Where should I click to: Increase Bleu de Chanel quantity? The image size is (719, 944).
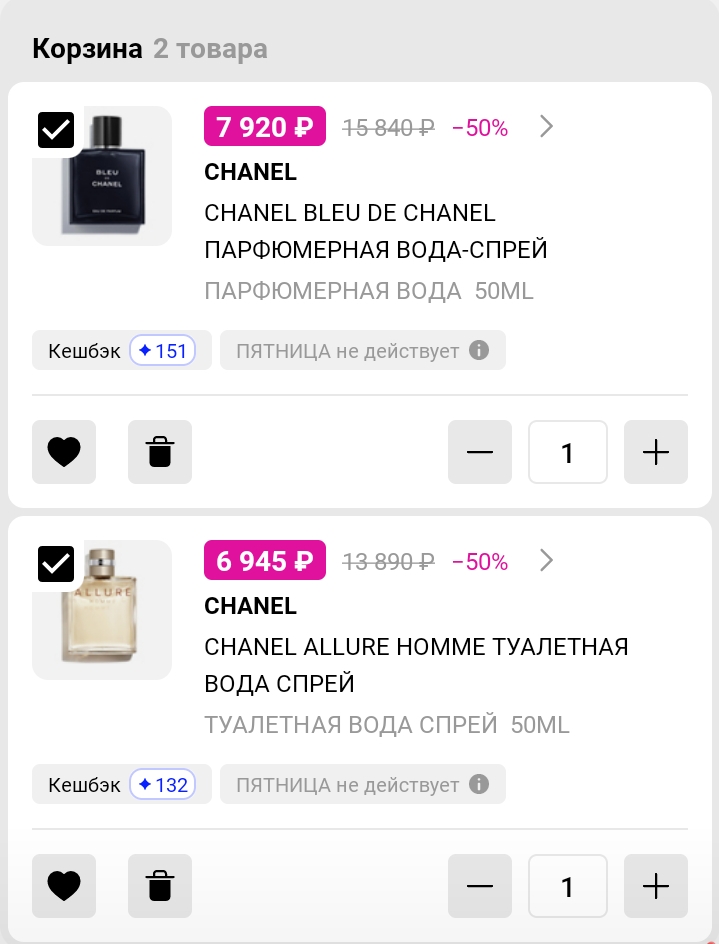click(x=656, y=452)
